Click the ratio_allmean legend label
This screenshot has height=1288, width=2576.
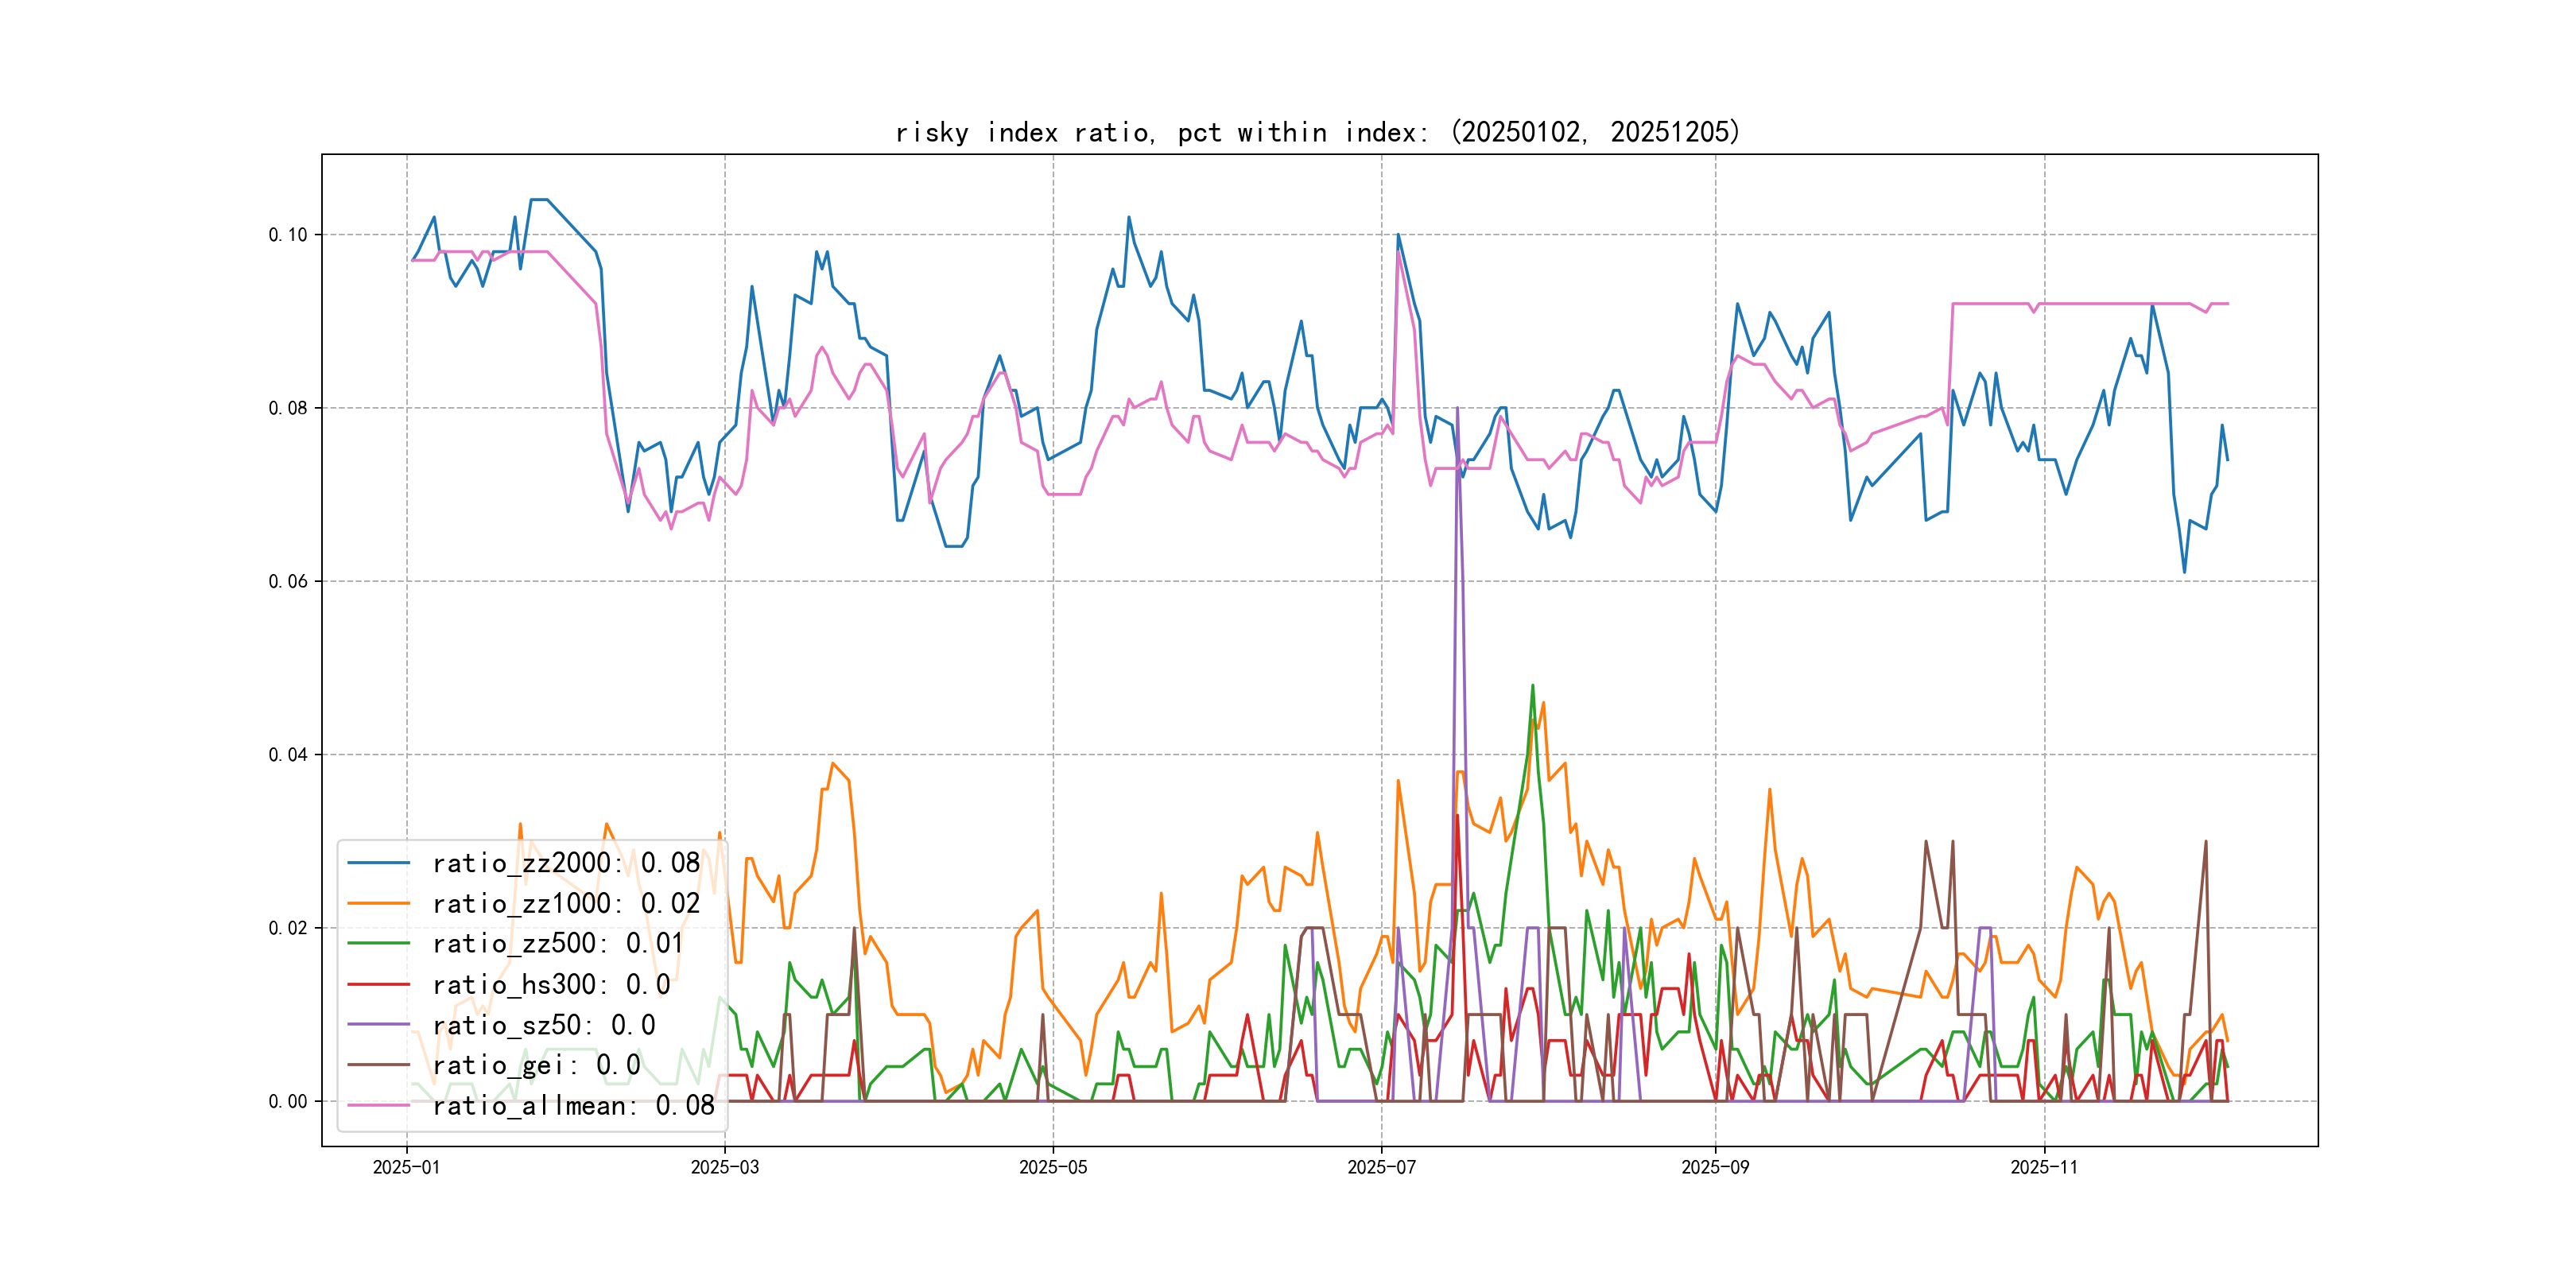point(573,1105)
